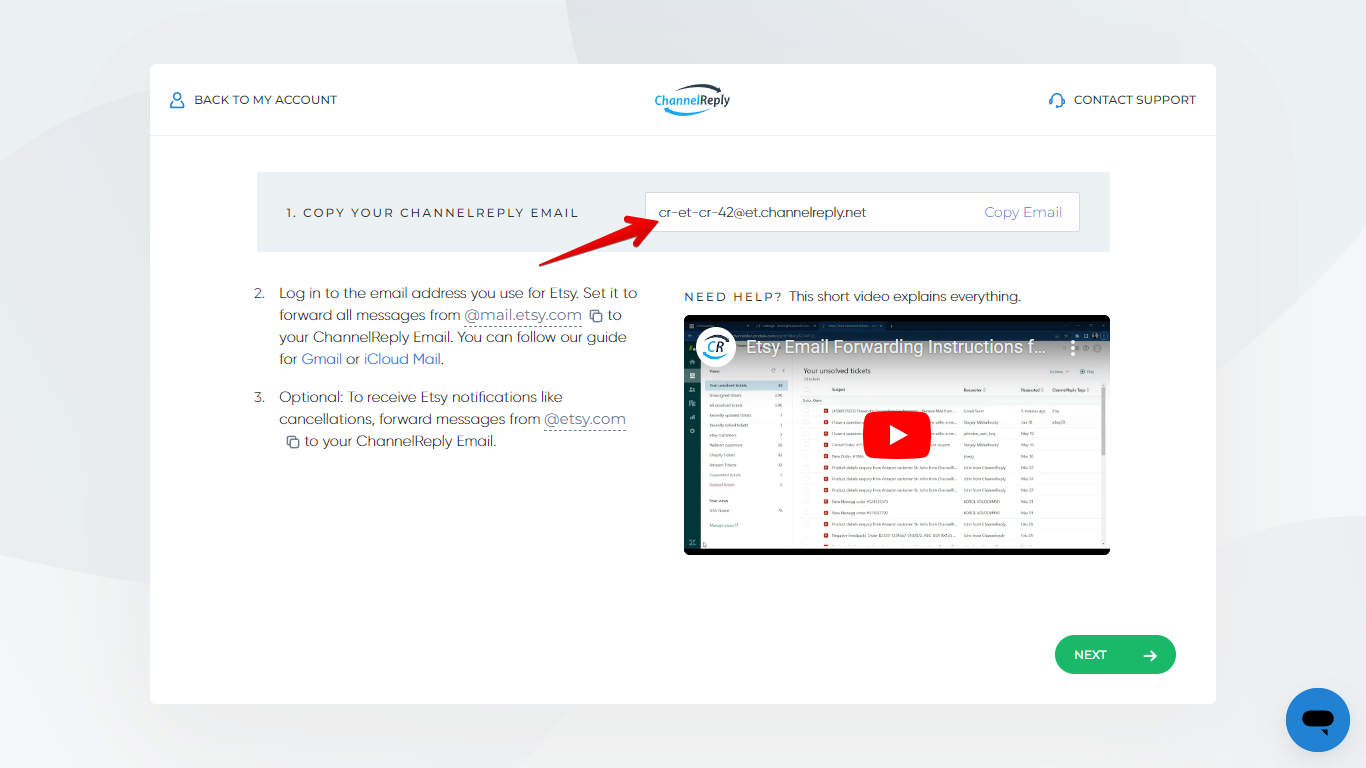Image resolution: width=1366 pixels, height=768 pixels.
Task: Click the 'NEED HELP?' text
Action: tap(733, 297)
